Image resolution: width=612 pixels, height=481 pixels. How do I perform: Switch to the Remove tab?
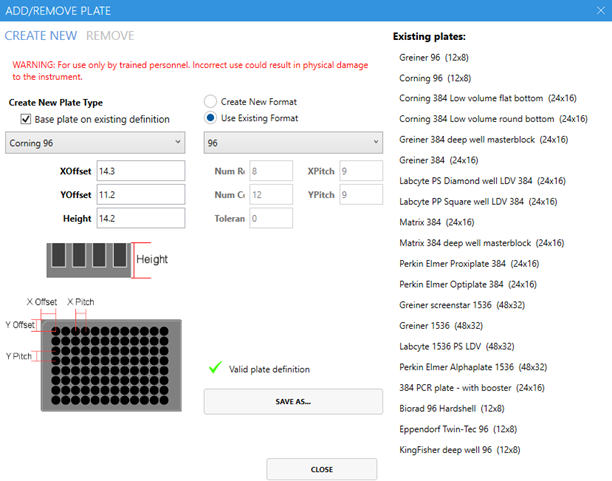pos(110,36)
